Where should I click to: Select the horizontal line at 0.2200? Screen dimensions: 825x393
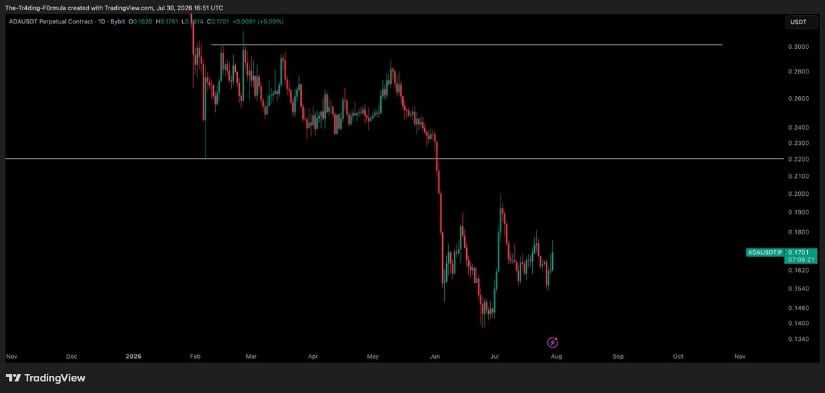(x=395, y=158)
